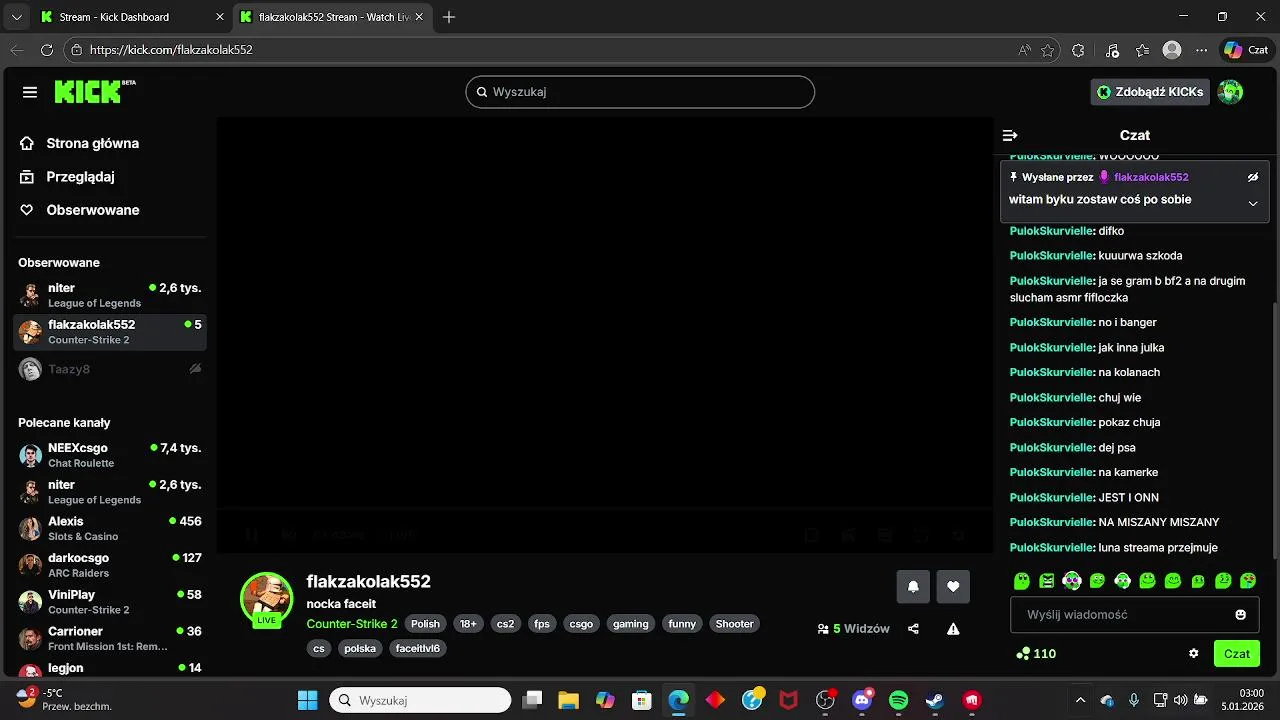
Task: Share the stream via the share icon
Action: (913, 629)
